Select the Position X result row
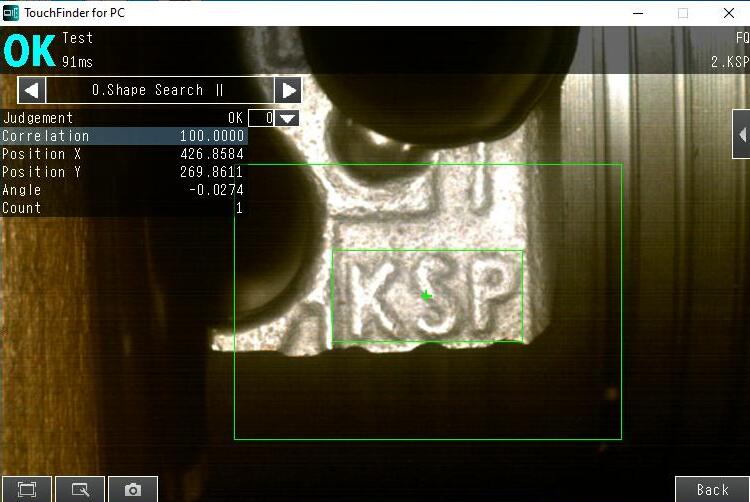Image resolution: width=750 pixels, height=502 pixels. [122, 154]
